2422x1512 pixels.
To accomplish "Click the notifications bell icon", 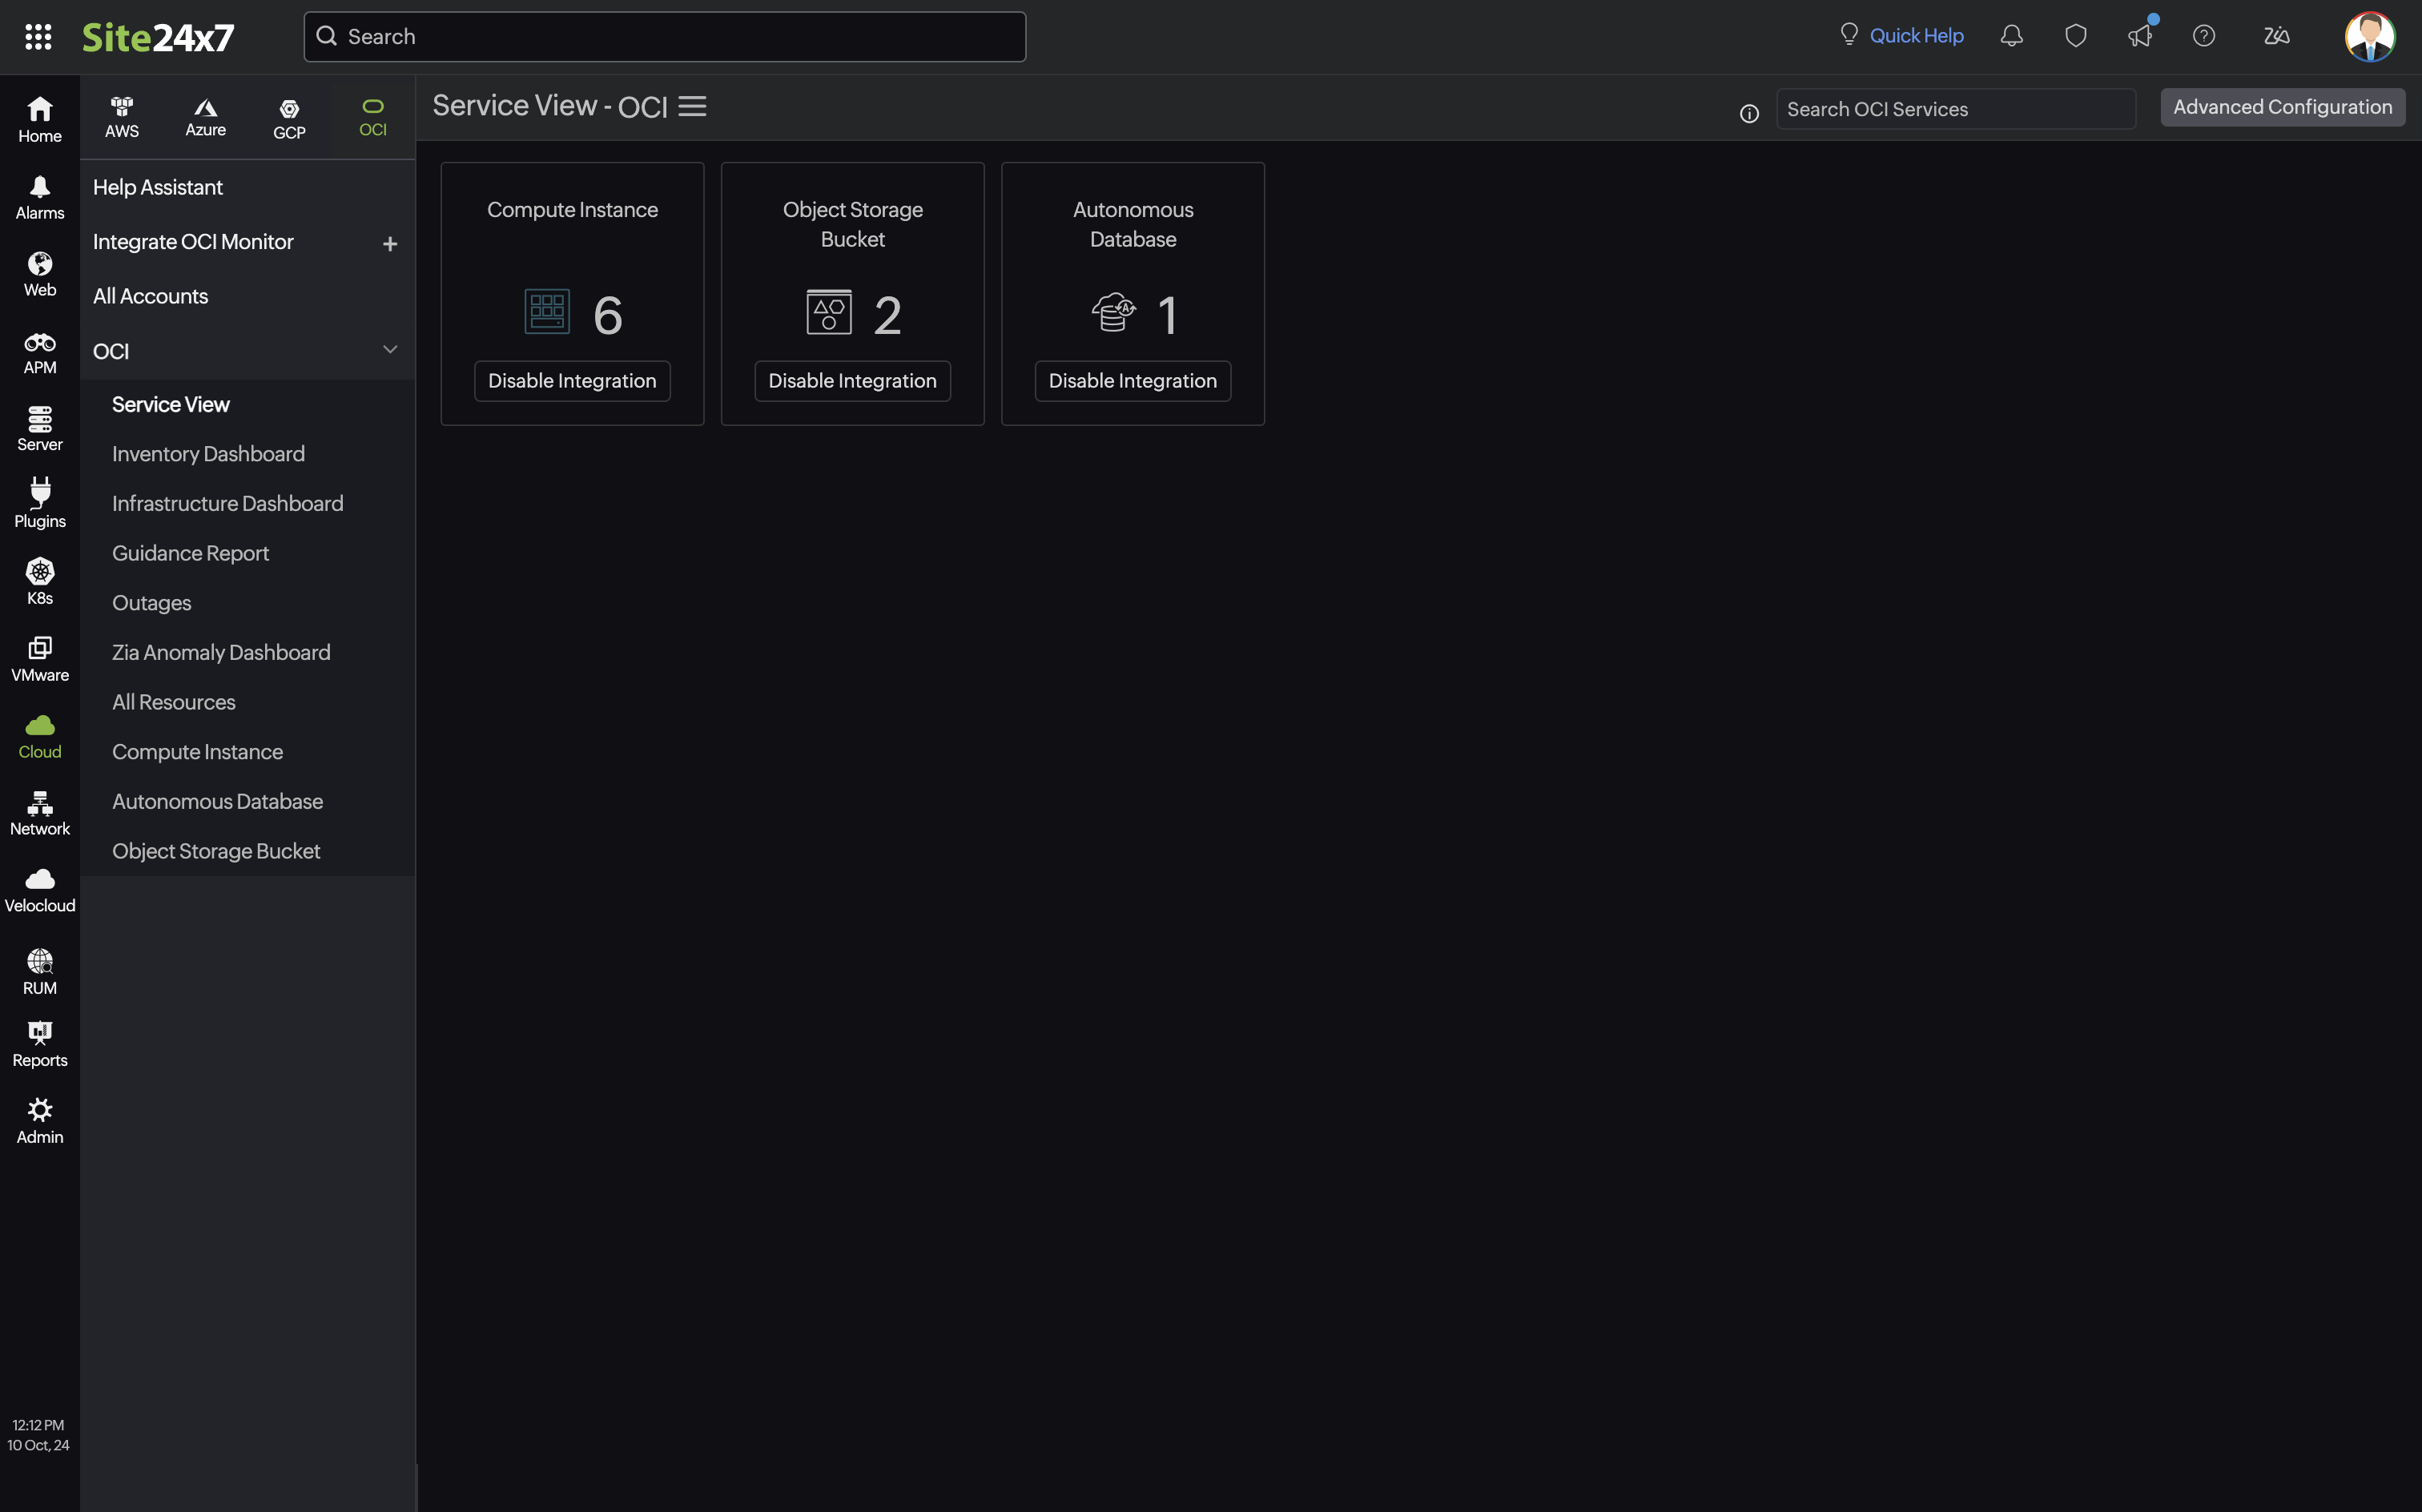I will [2011, 35].
